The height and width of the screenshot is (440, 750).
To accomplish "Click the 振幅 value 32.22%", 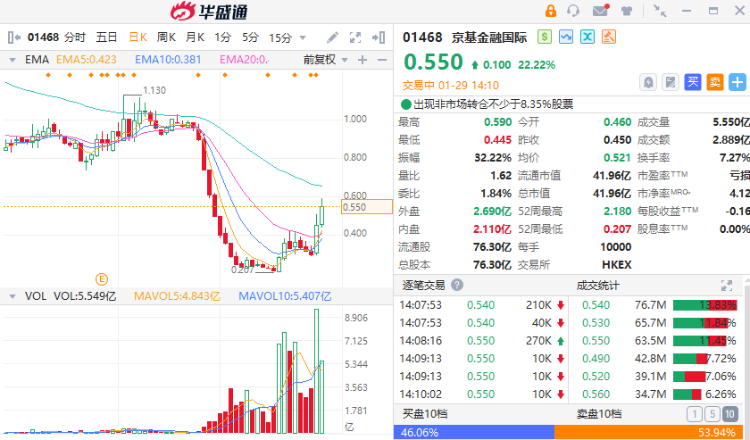I will pos(493,157).
